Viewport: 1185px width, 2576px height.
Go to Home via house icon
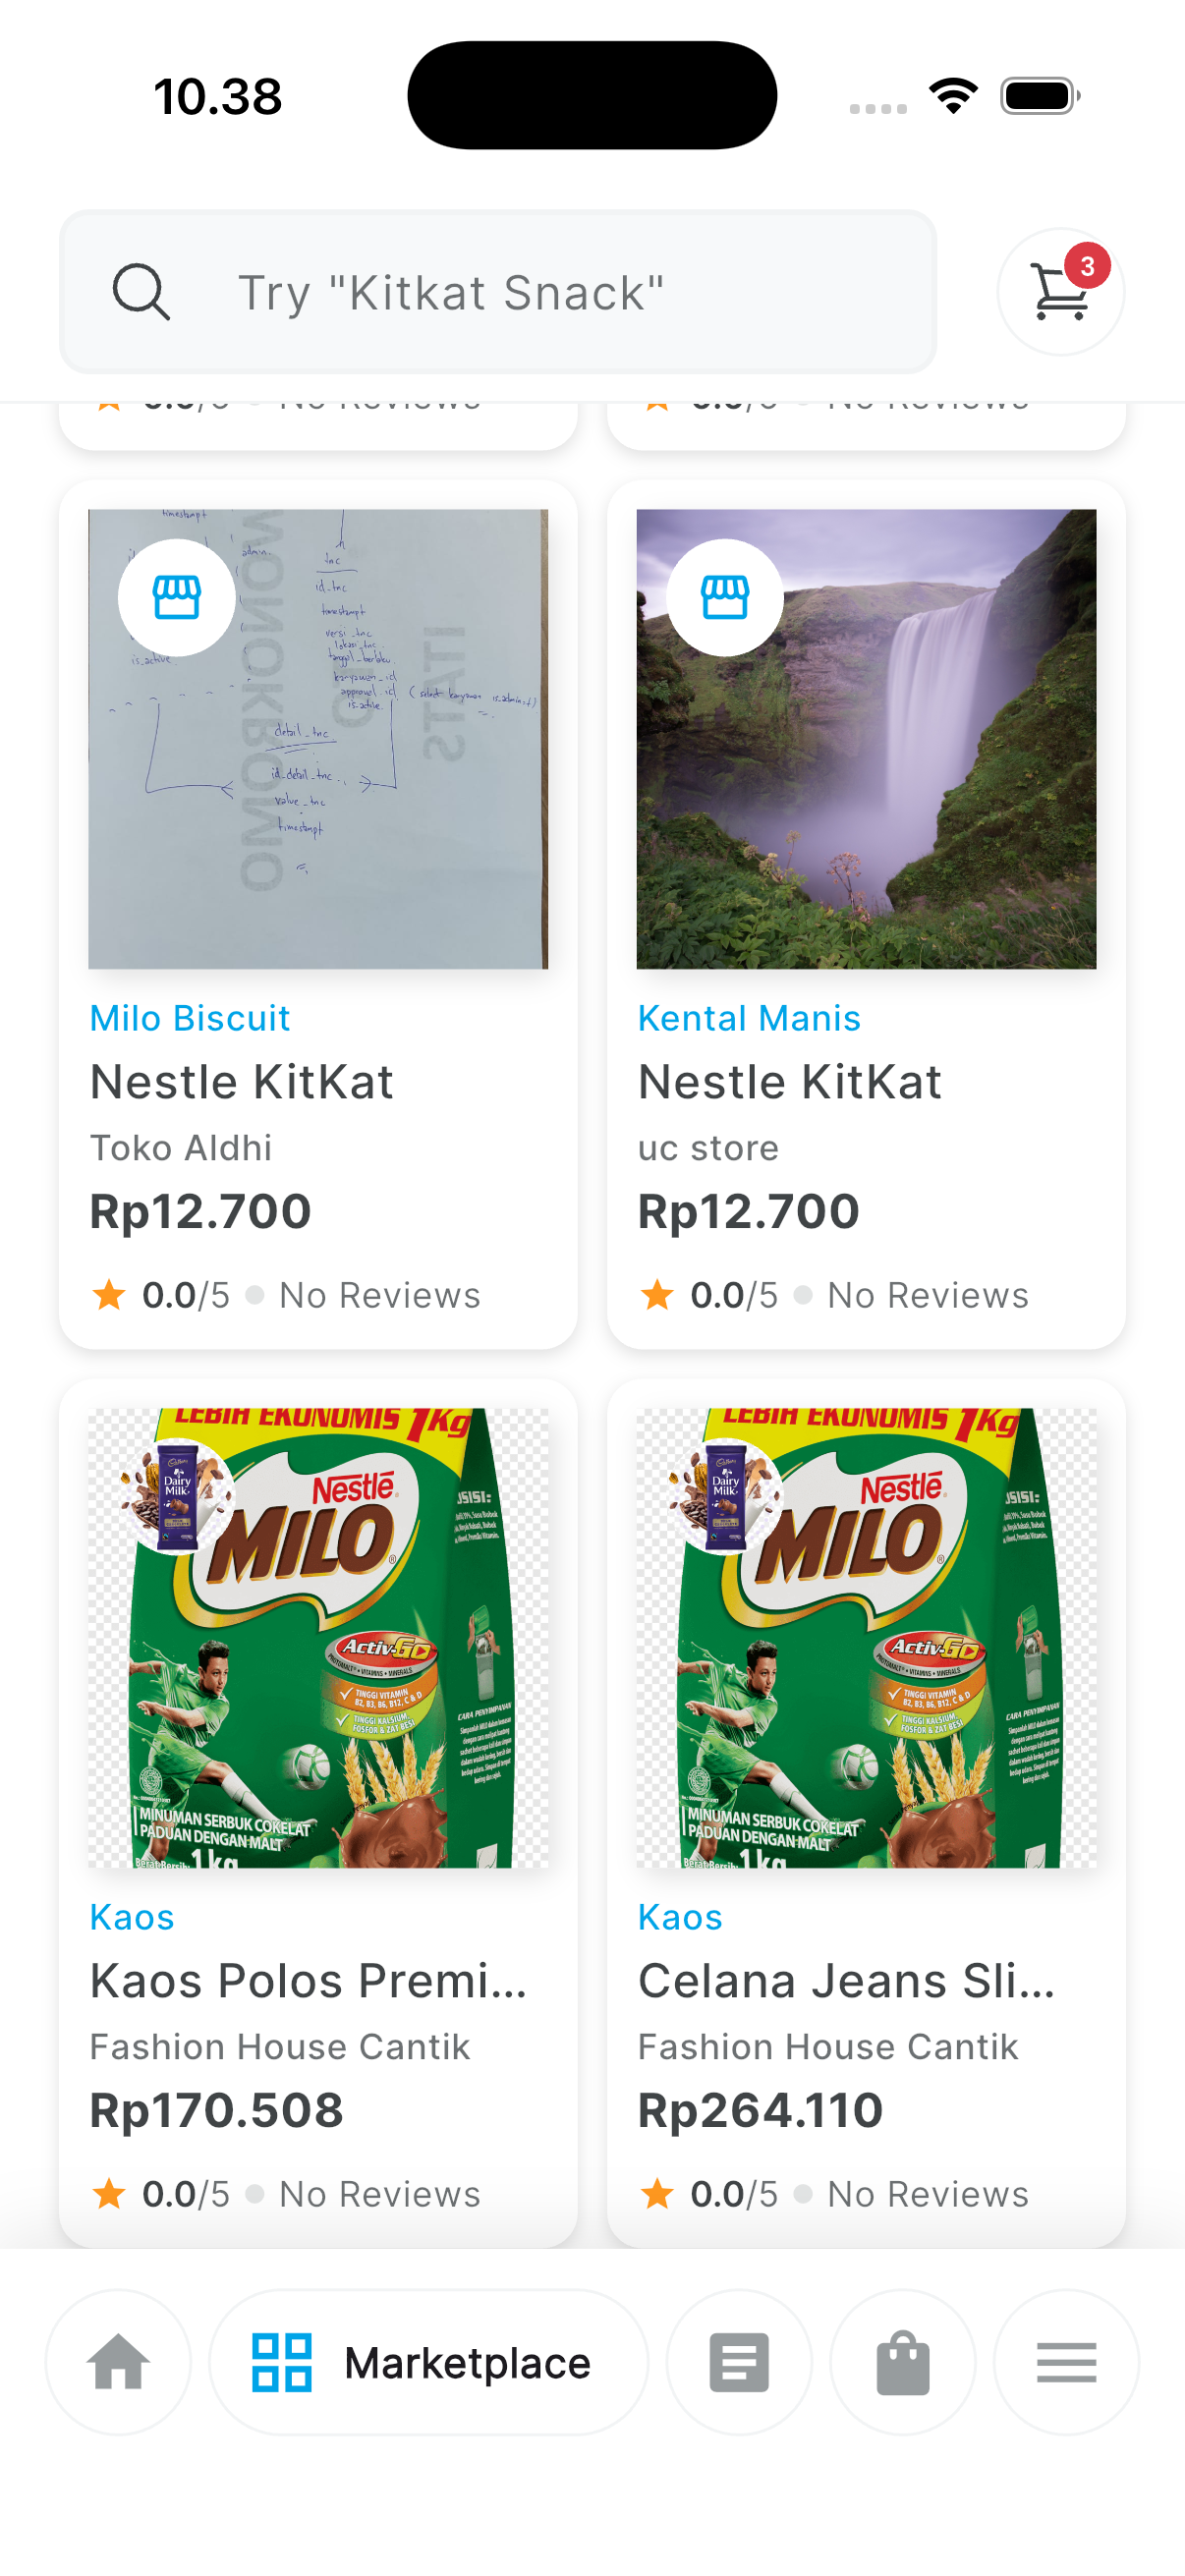tap(118, 2362)
